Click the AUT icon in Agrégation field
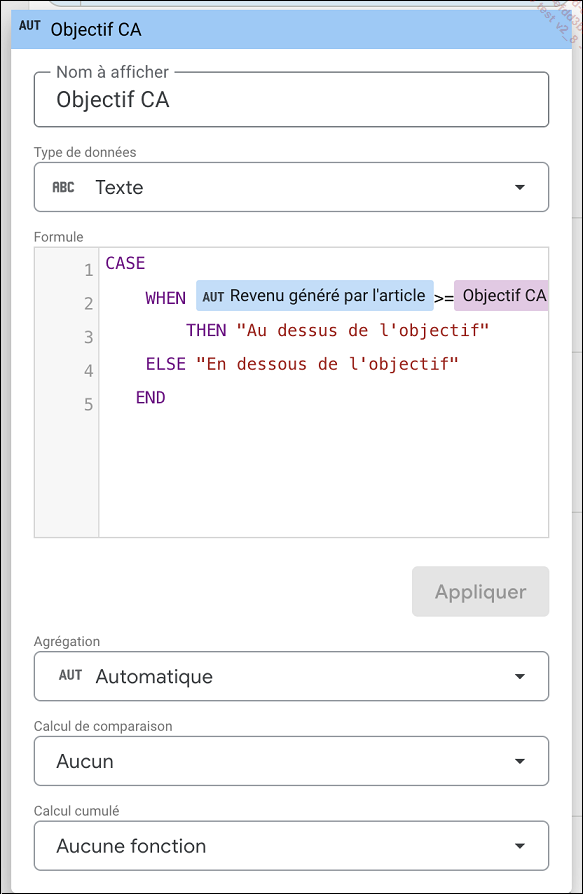Screen dimensions: 583x894 (x=70, y=676)
